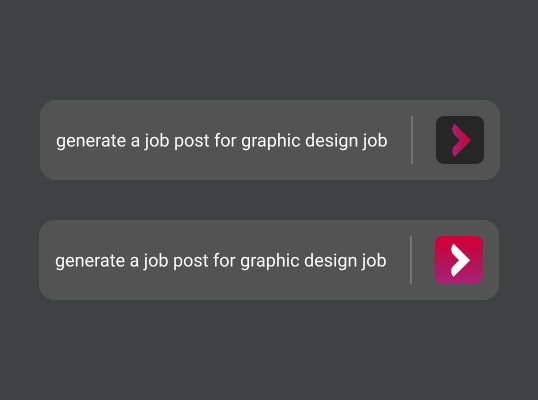Submit the prompt using the dark chevron icon
This screenshot has width=538, height=400.
pyautogui.click(x=460, y=140)
